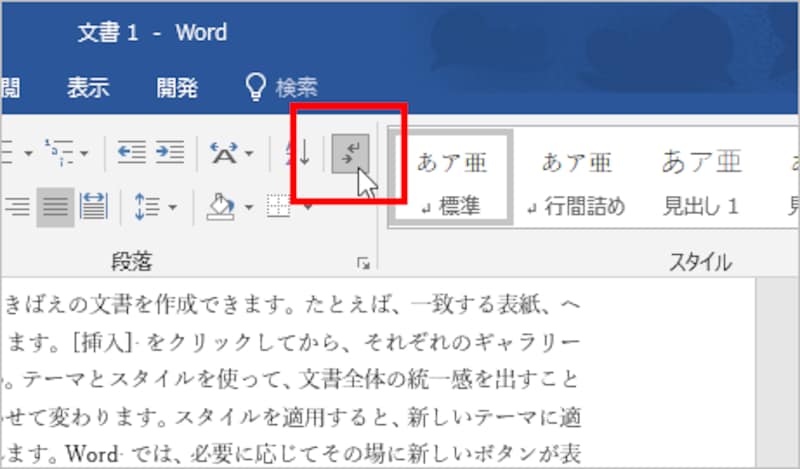Click the [挿入] word in the document

pyautogui.click(x=102, y=342)
